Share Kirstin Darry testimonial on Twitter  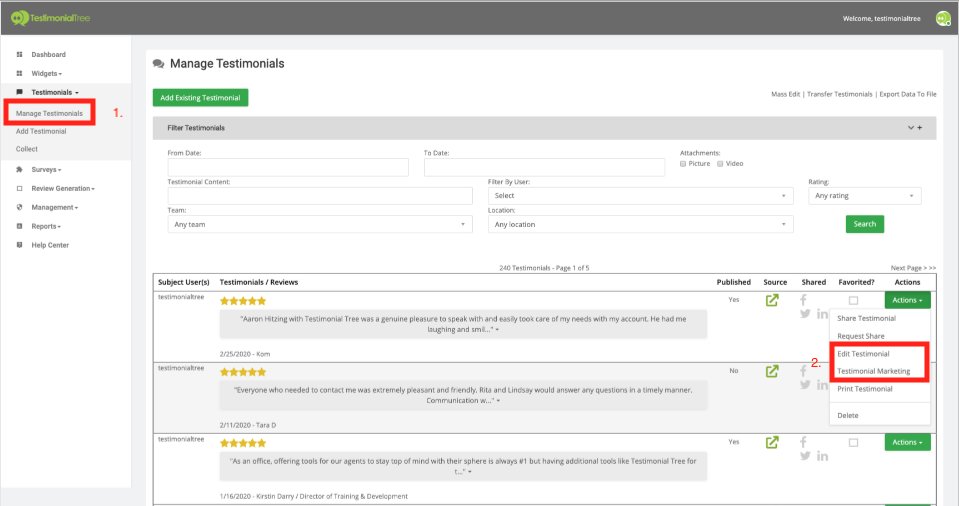click(x=805, y=456)
